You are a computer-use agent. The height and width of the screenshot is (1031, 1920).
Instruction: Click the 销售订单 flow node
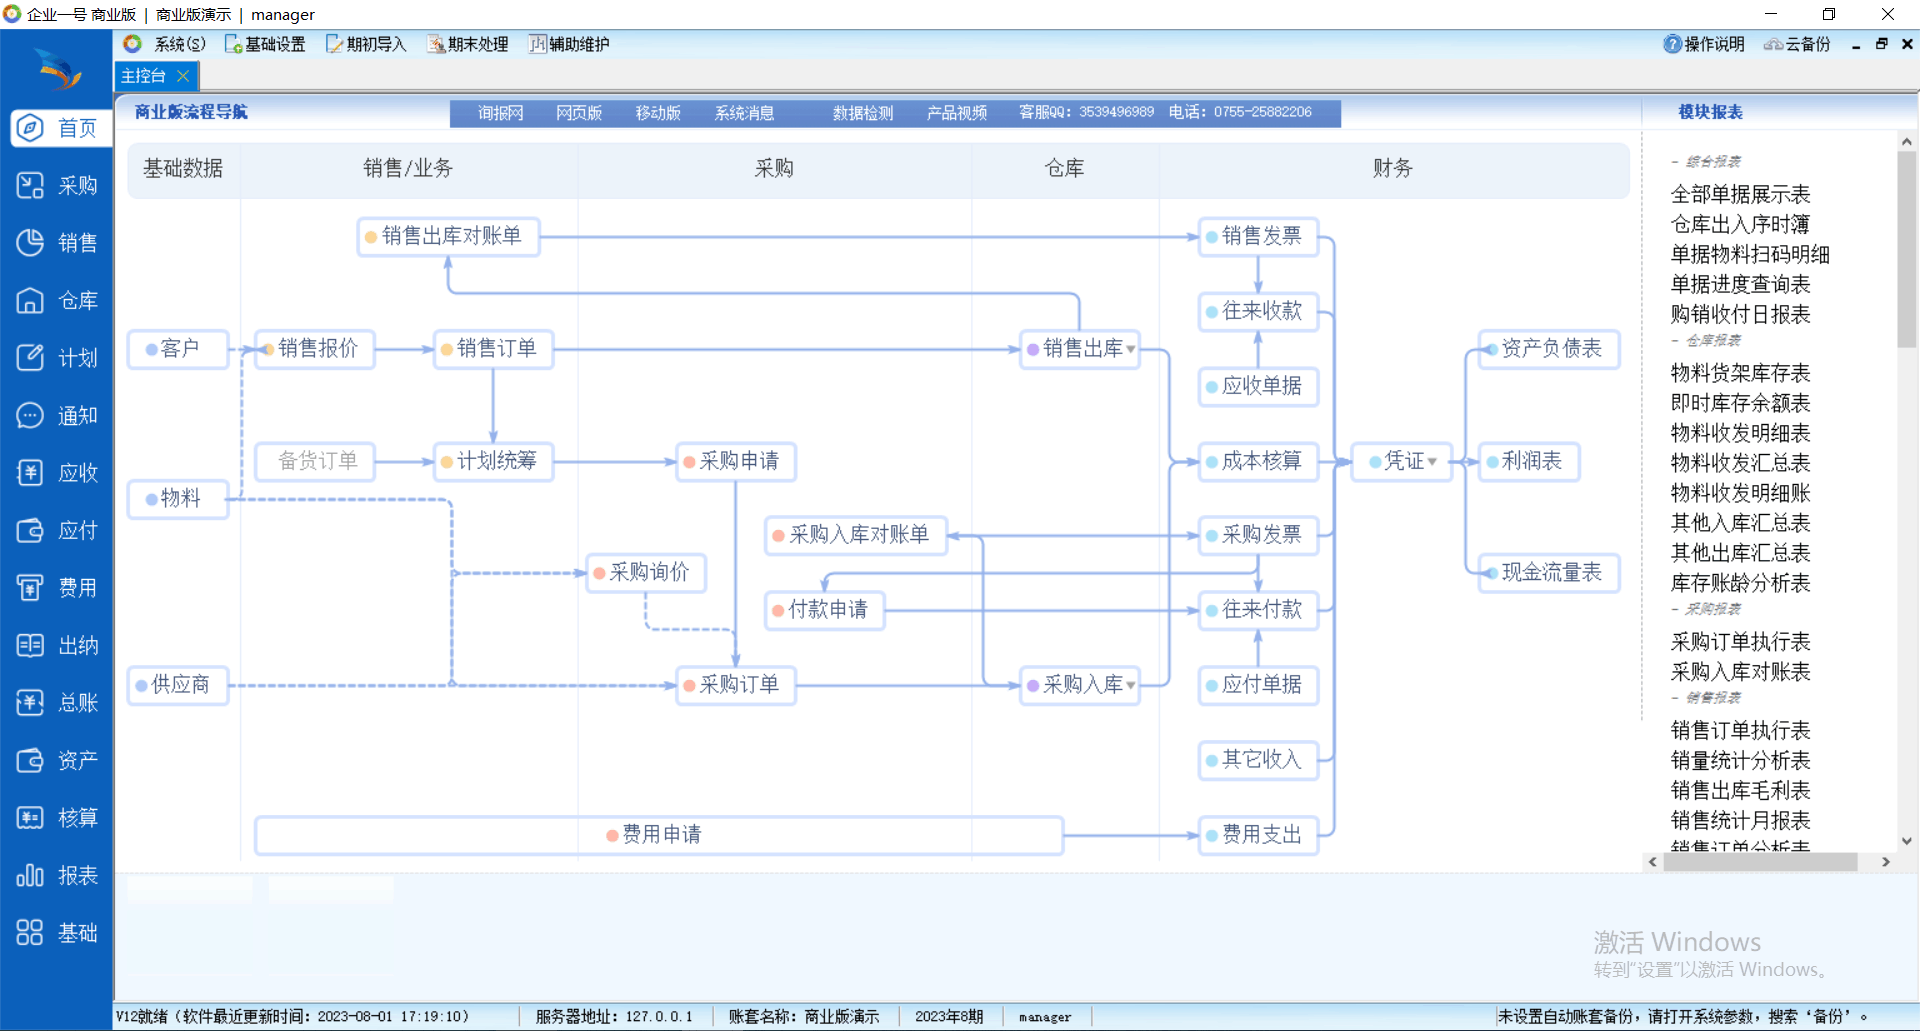tap(495, 349)
